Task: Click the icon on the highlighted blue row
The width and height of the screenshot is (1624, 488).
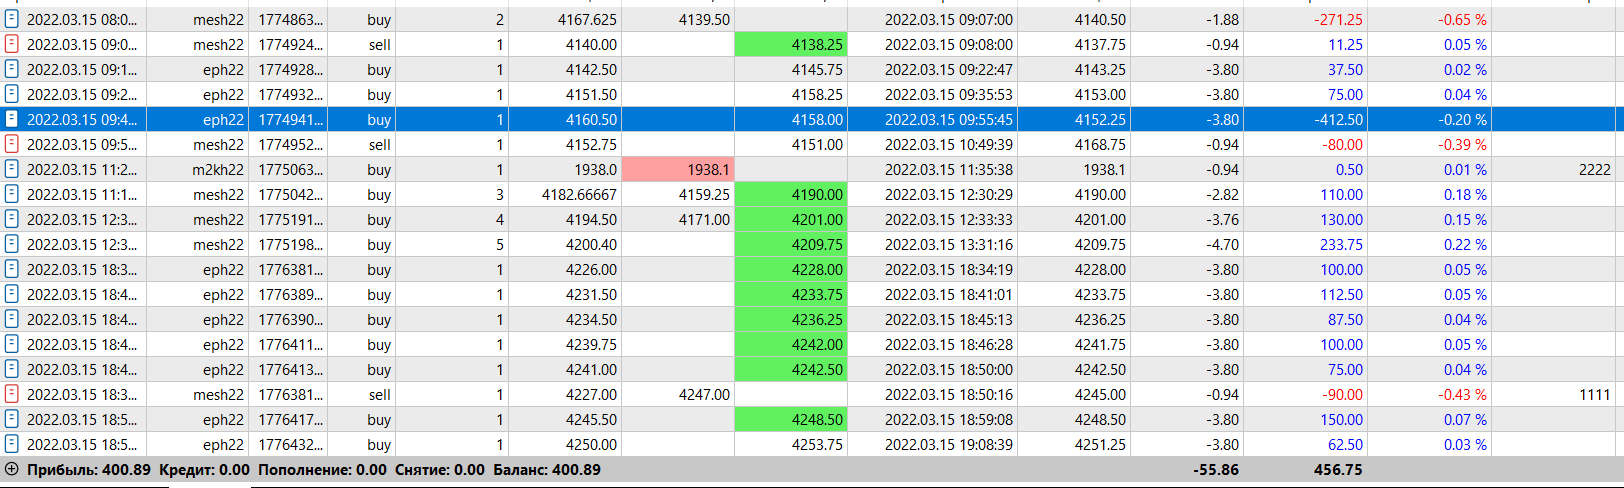Action: tap(12, 119)
